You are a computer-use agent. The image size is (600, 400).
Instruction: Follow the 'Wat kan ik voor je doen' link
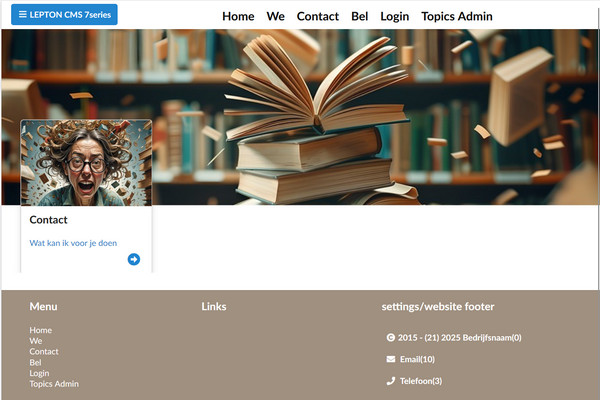pyautogui.click(x=73, y=243)
